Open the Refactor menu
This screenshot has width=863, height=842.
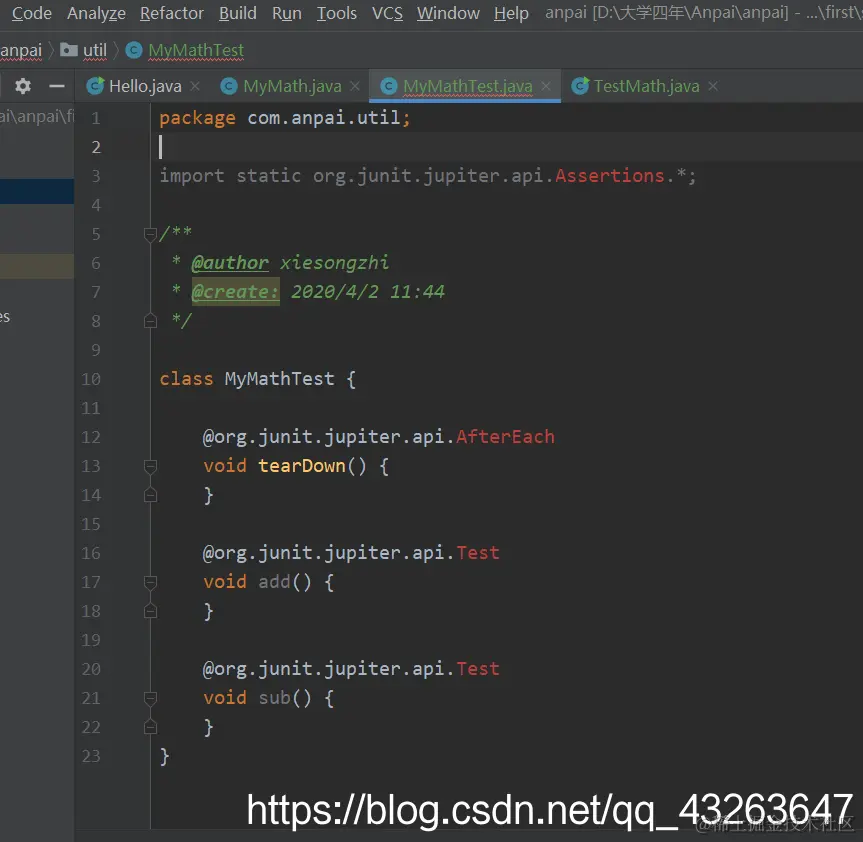click(172, 13)
